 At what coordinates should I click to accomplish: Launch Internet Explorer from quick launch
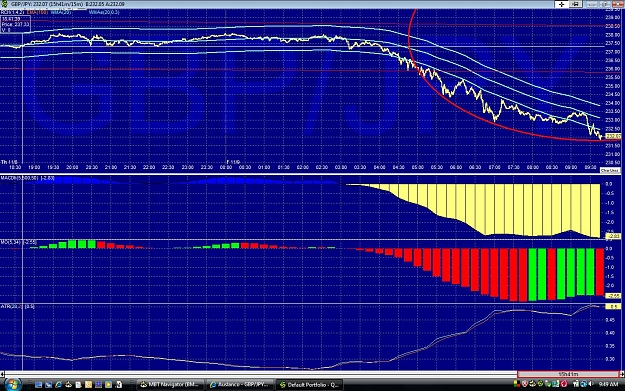tap(59, 385)
